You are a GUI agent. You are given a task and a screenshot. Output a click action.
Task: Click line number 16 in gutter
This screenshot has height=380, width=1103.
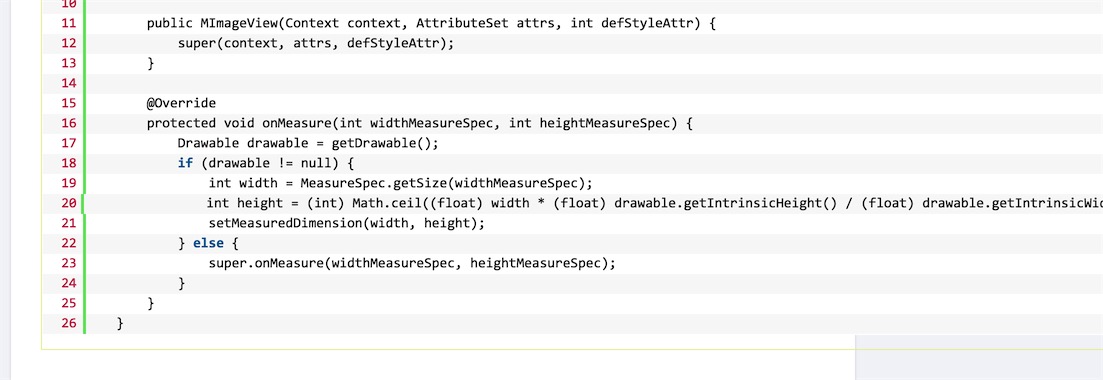tap(68, 124)
